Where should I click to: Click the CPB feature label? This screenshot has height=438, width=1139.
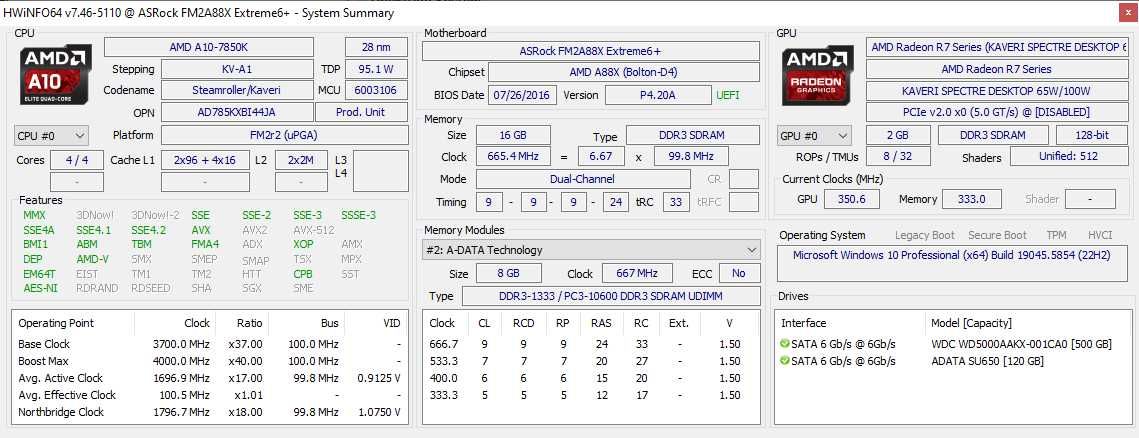point(303,274)
